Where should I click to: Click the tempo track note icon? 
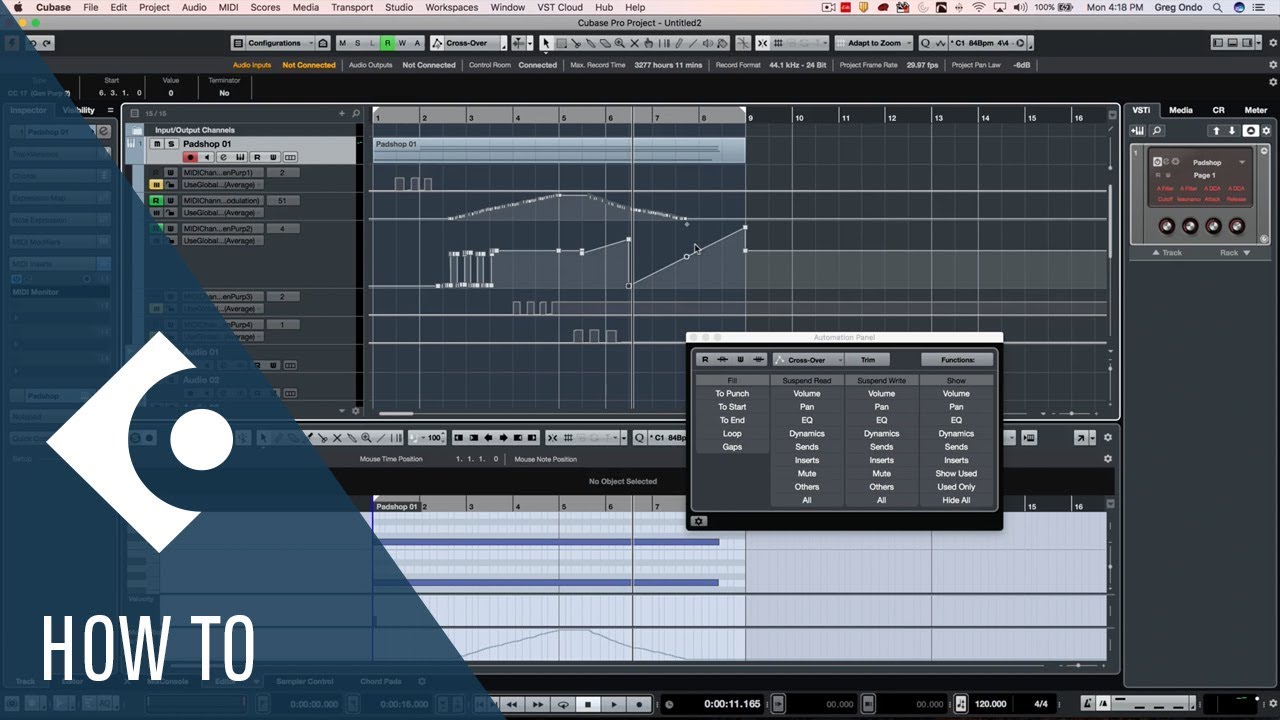click(x=961, y=704)
